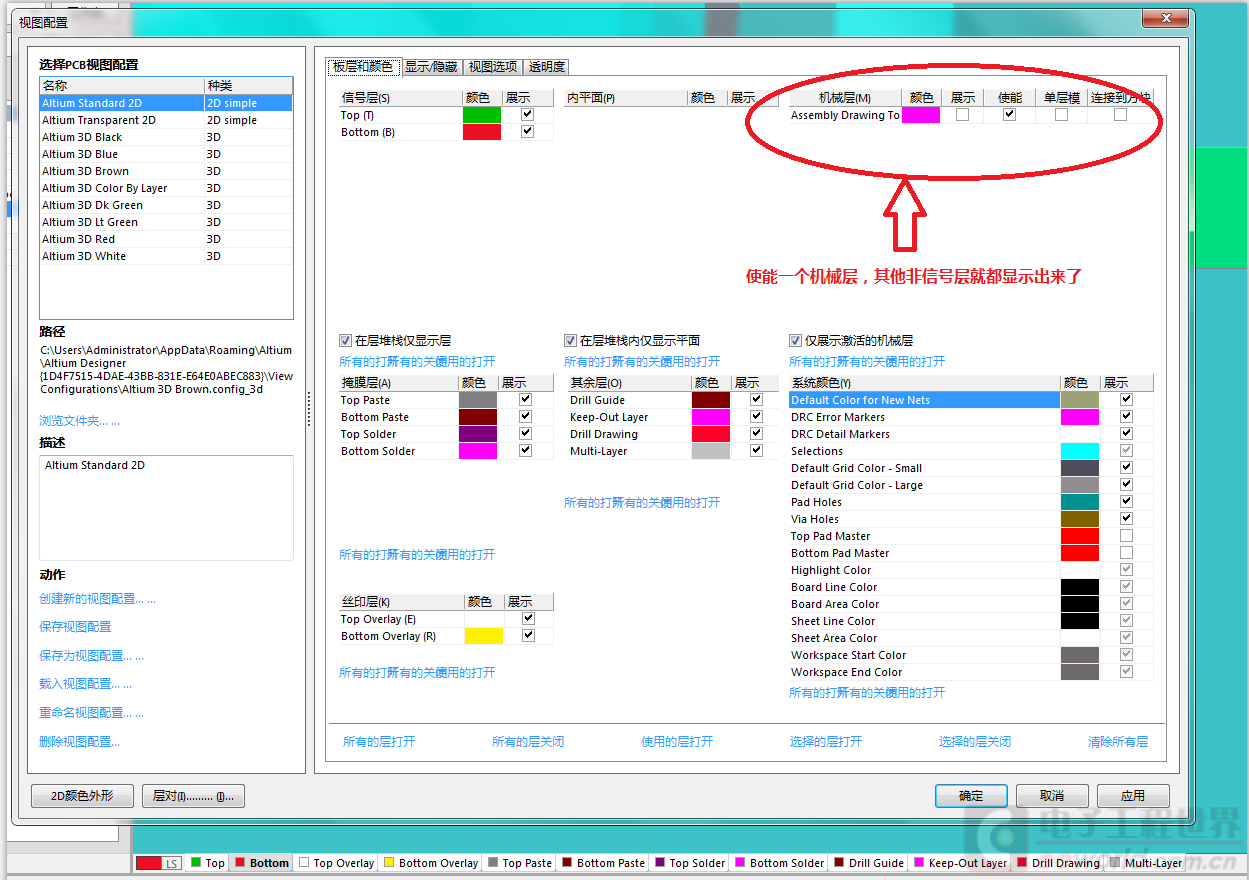
Task: Click the 使用的层打开 link
Action: 677,742
